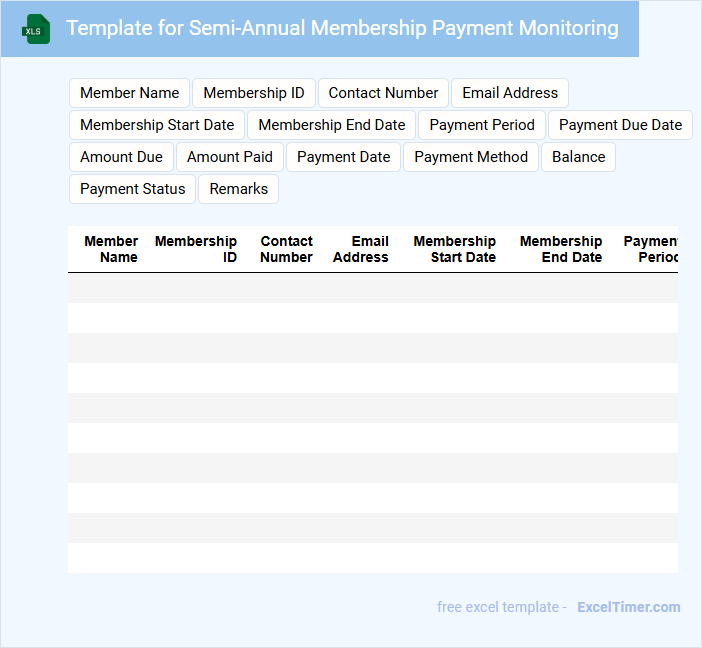Select the Member Name tag

click(129, 93)
